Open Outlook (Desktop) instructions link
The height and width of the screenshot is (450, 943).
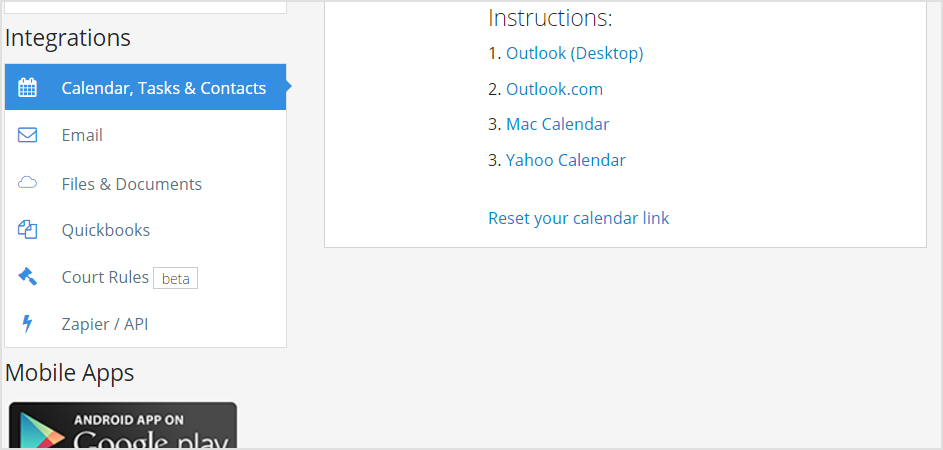[x=575, y=53]
